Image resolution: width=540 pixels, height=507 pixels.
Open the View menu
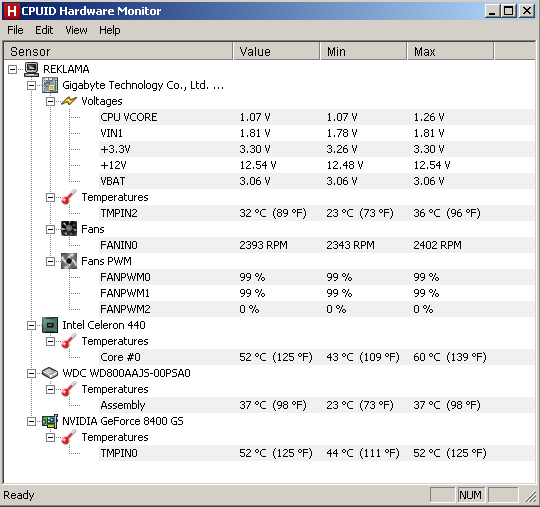76,30
